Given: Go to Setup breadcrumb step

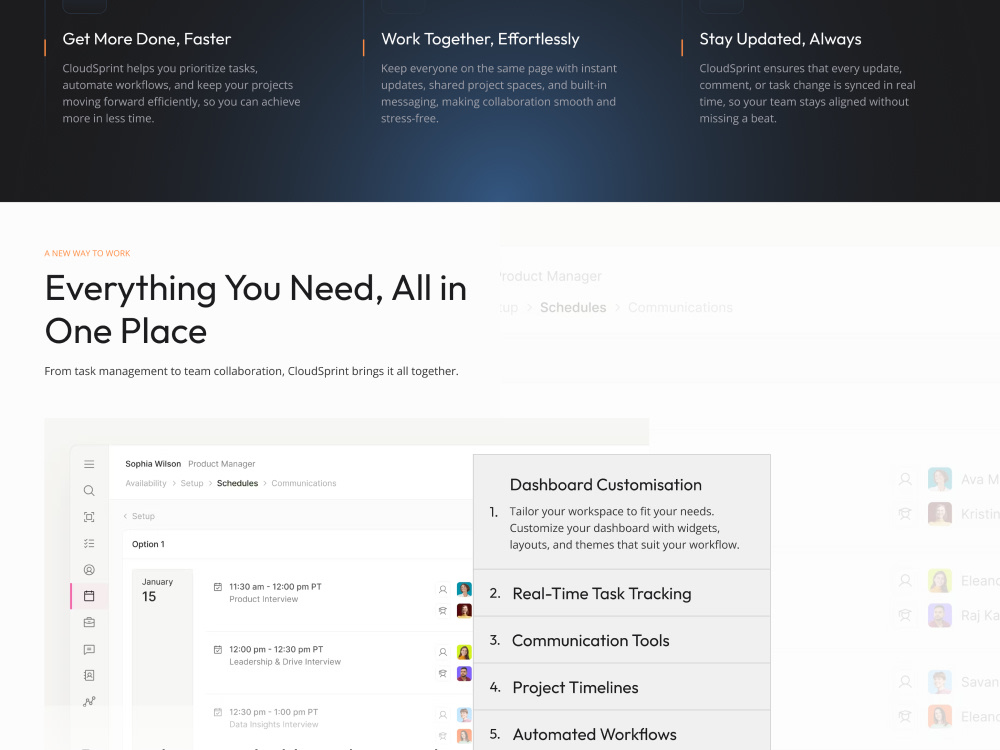Looking at the screenshot, I should click(191, 483).
